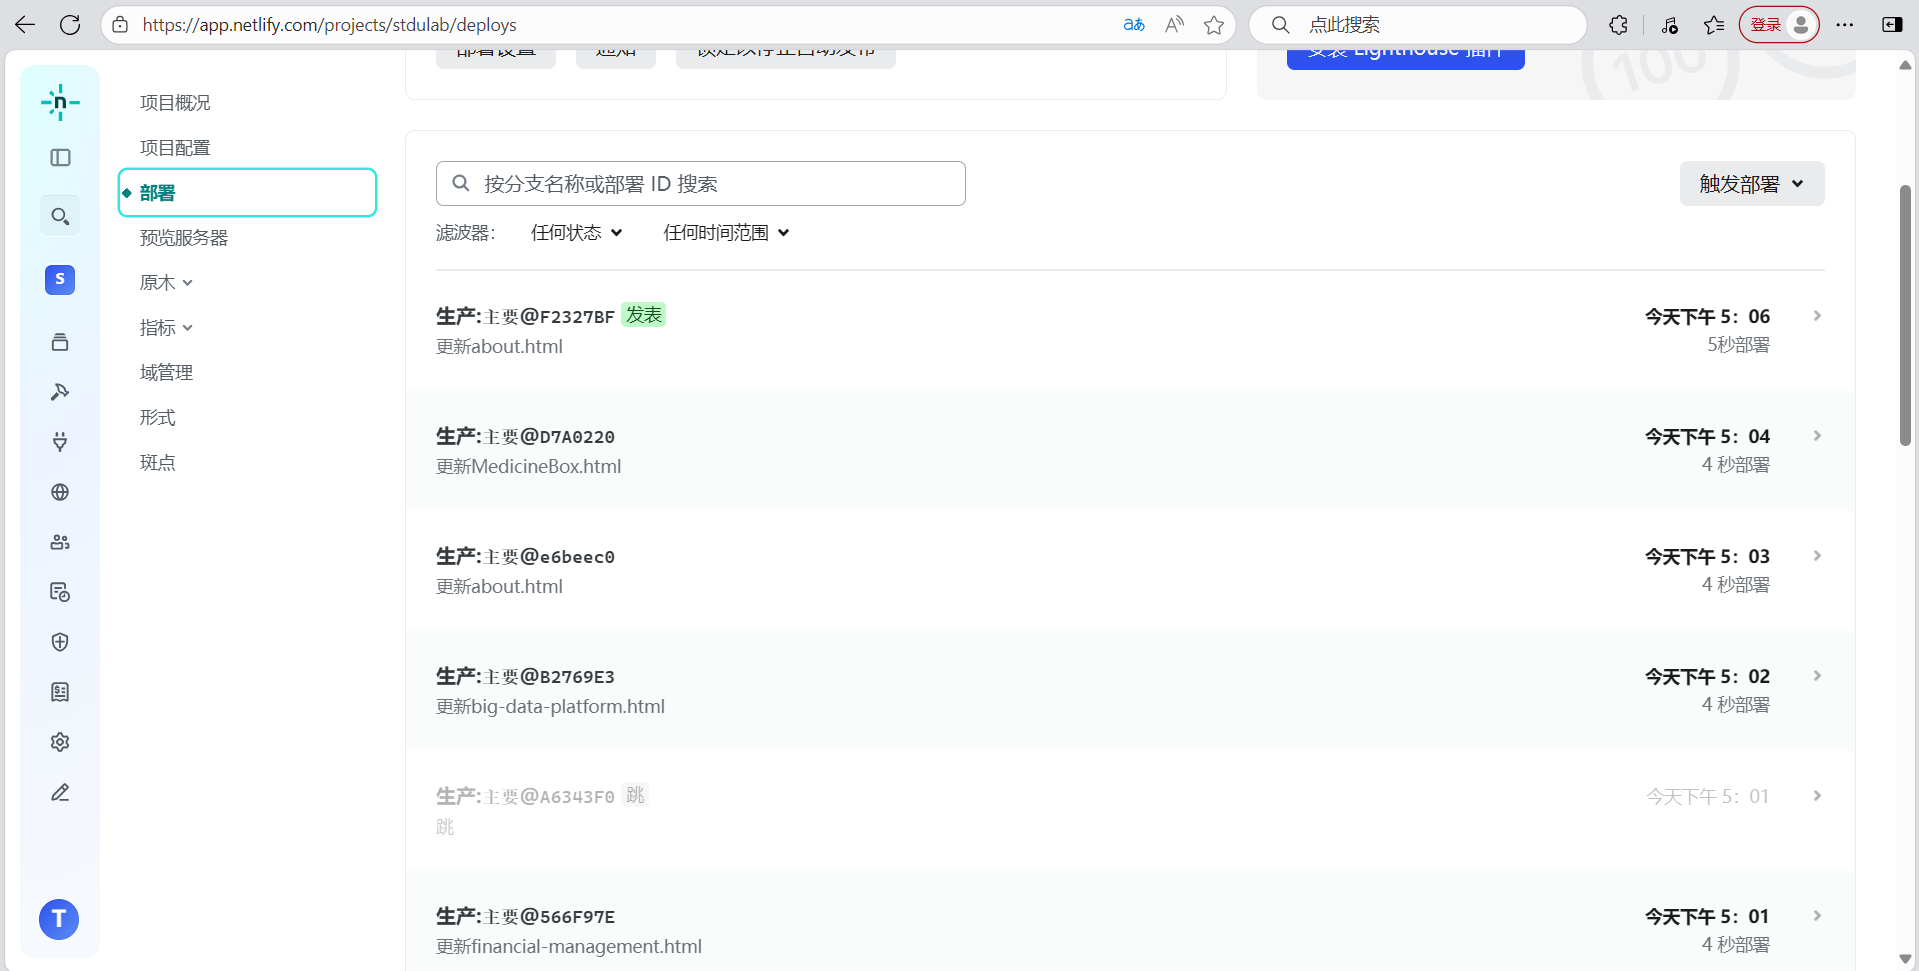This screenshot has width=1919, height=971.
Task: Open 项目配置 in the side menu
Action: click(175, 148)
